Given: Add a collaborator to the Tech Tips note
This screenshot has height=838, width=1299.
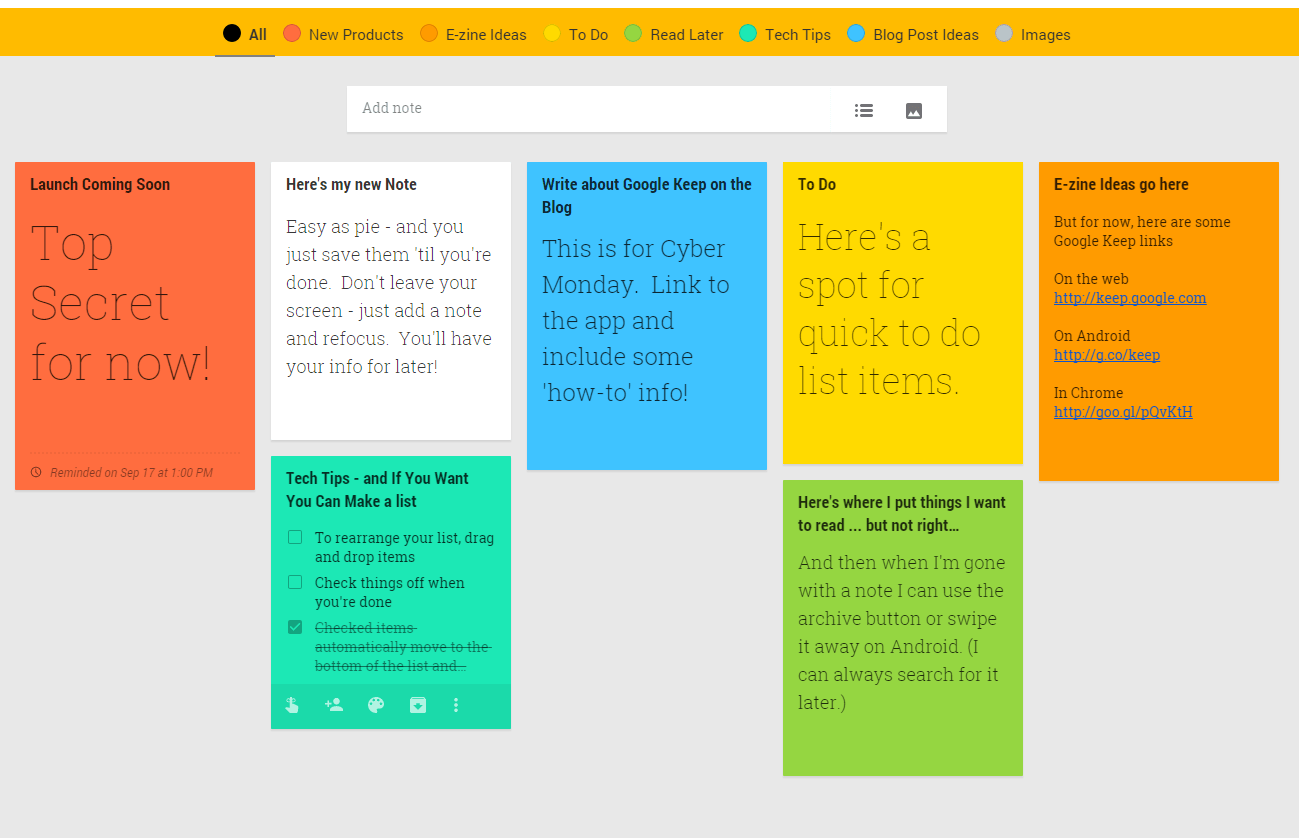Looking at the screenshot, I should click(334, 705).
